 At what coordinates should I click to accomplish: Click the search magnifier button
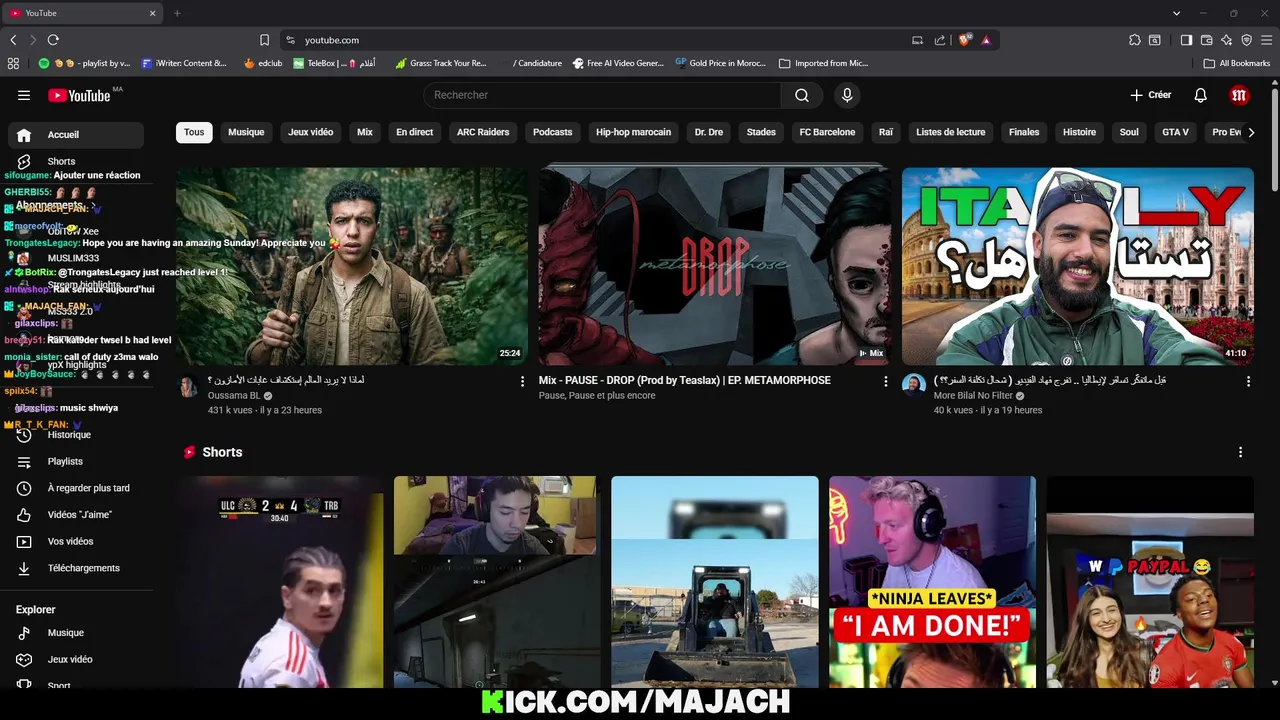(802, 95)
